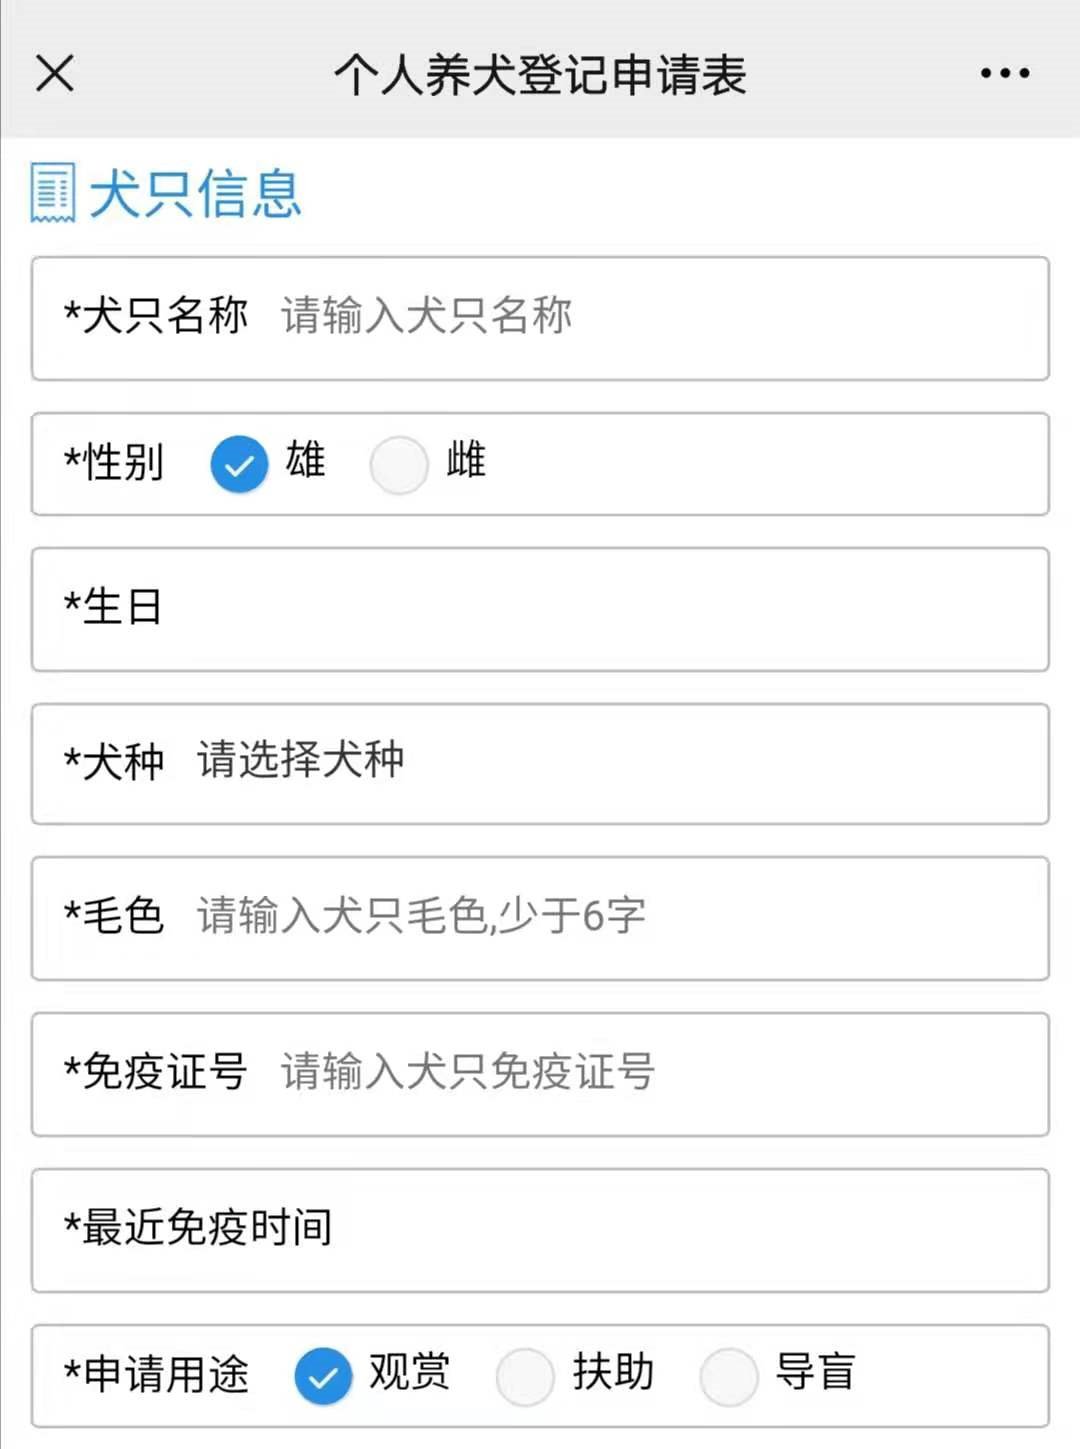
Task: Click the 犬只信息 section form icon
Action: tap(52, 192)
